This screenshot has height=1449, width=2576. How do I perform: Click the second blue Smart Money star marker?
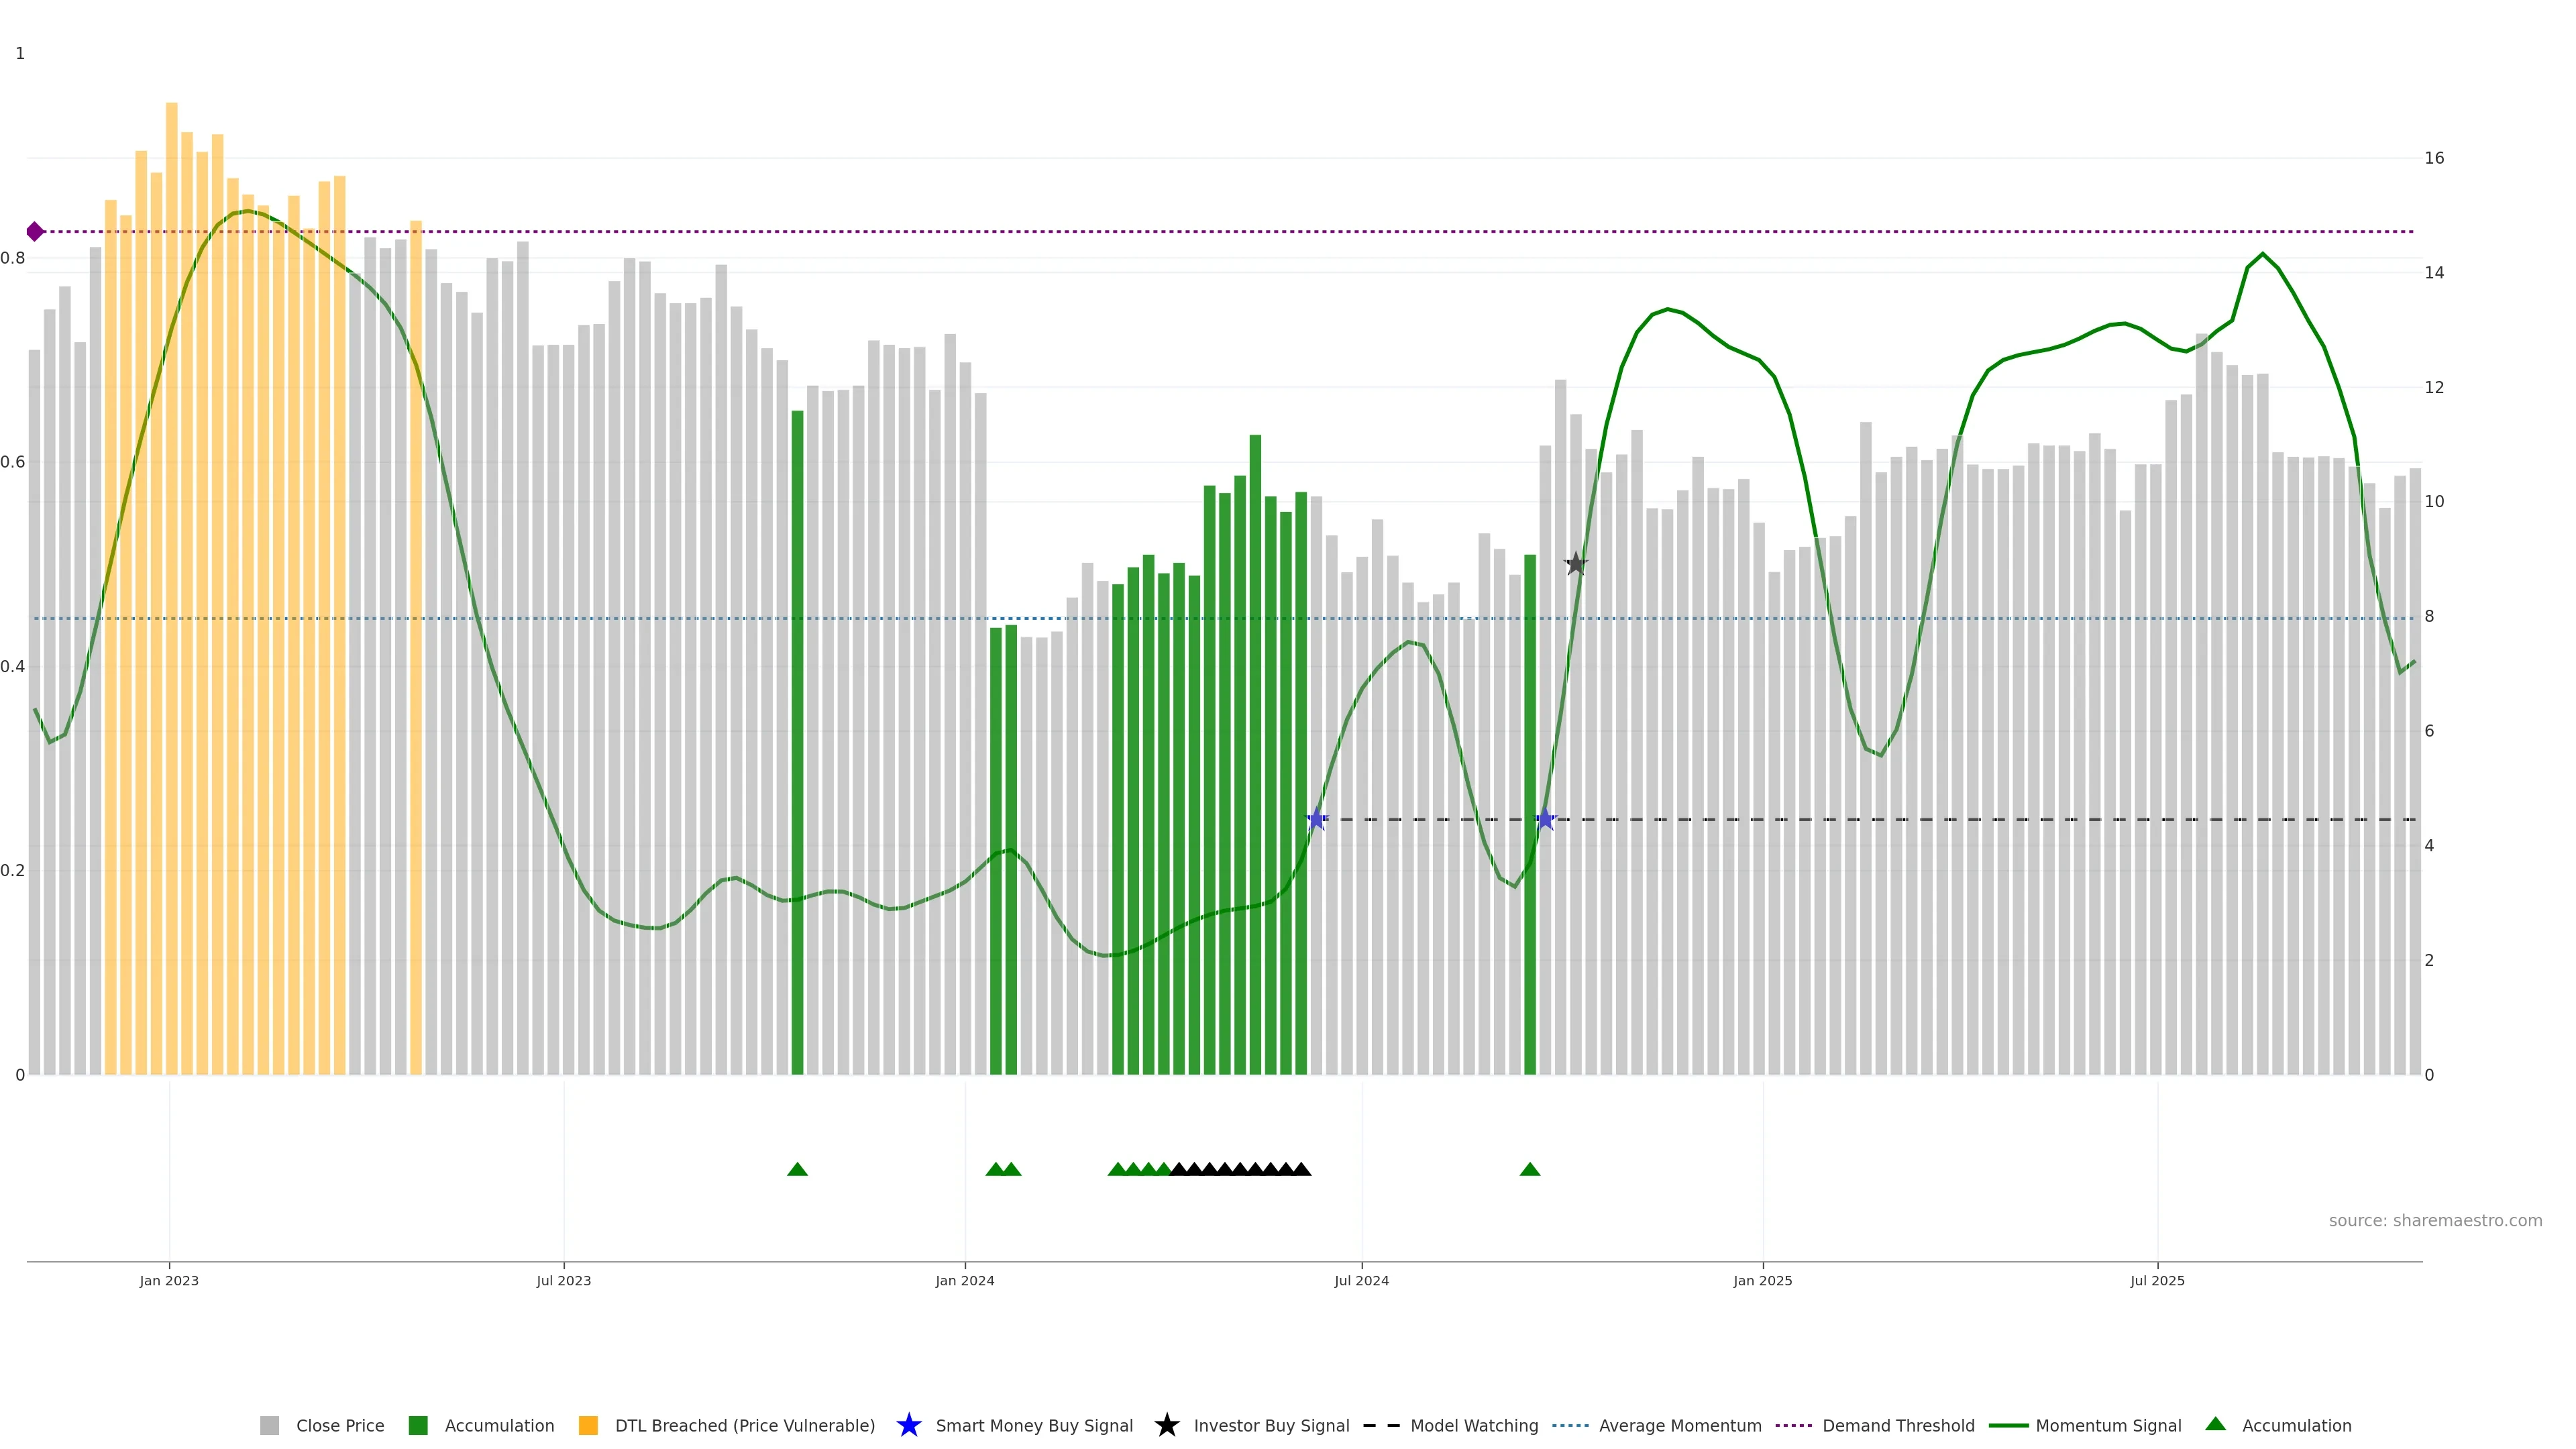coord(1545,820)
